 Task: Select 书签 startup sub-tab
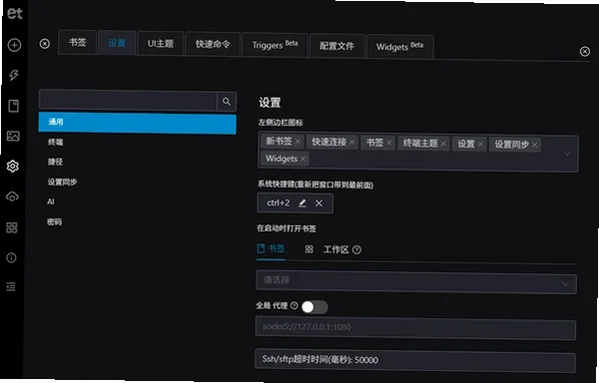pyautogui.click(x=271, y=249)
